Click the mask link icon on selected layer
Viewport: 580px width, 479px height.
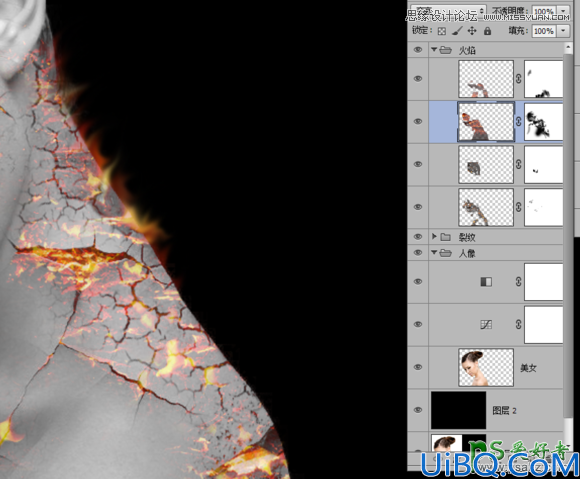click(x=519, y=121)
